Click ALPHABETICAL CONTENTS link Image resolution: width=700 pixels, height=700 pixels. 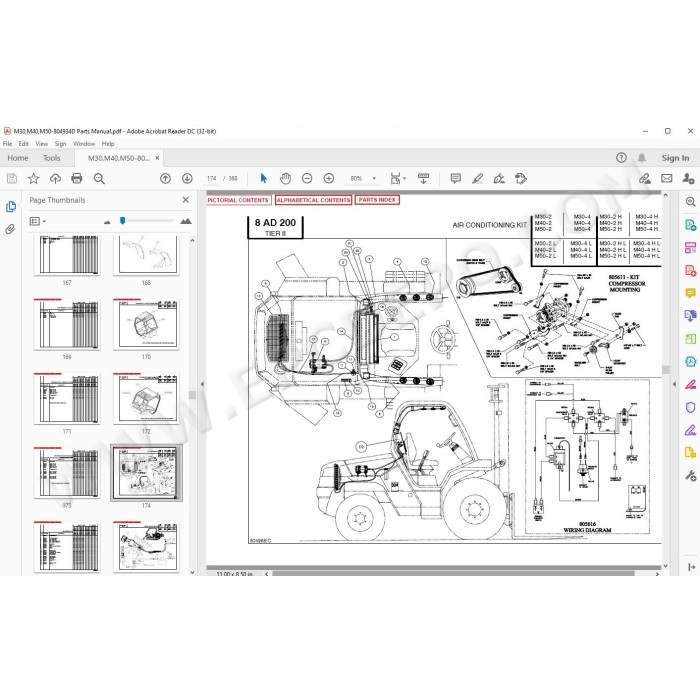pyautogui.click(x=313, y=200)
